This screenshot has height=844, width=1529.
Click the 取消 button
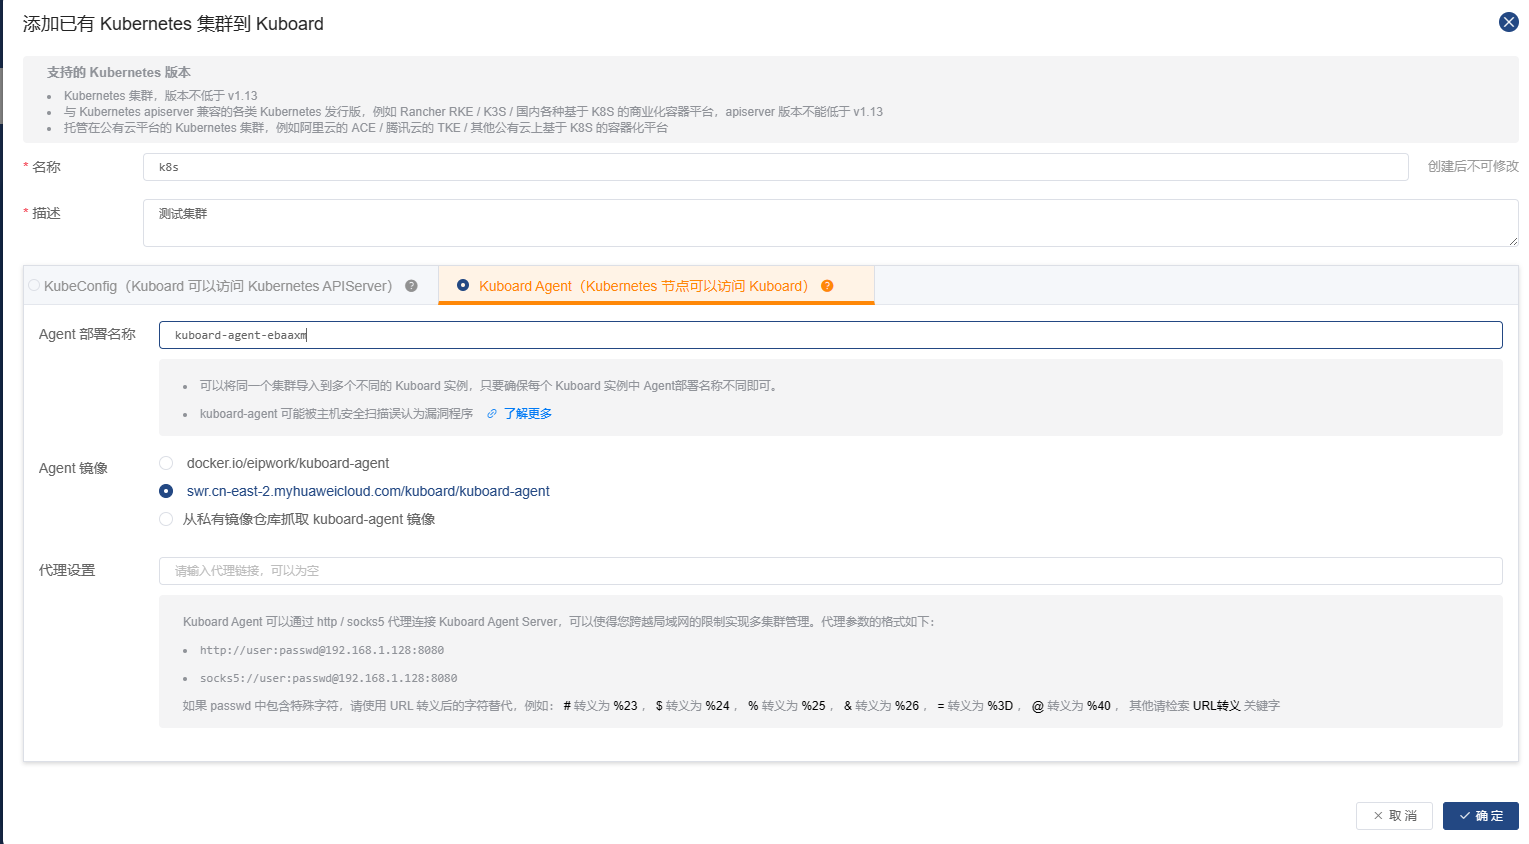(x=1394, y=816)
